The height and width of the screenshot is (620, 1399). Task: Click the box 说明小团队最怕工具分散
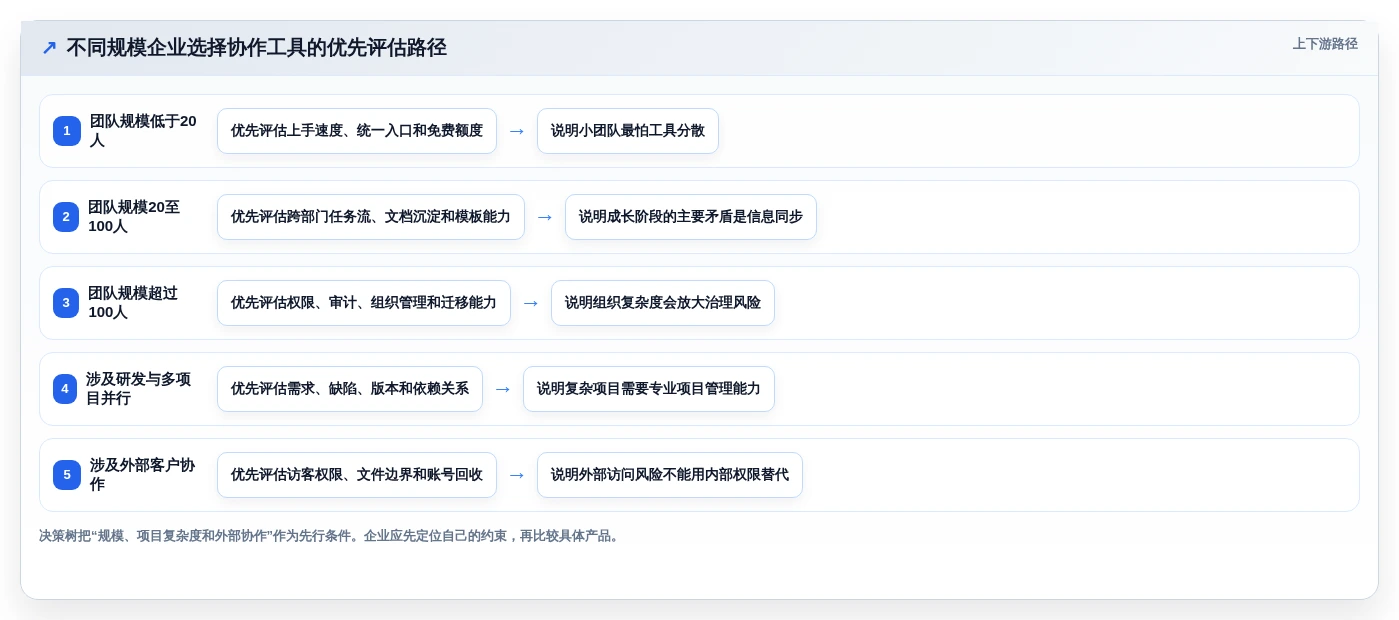click(x=628, y=131)
